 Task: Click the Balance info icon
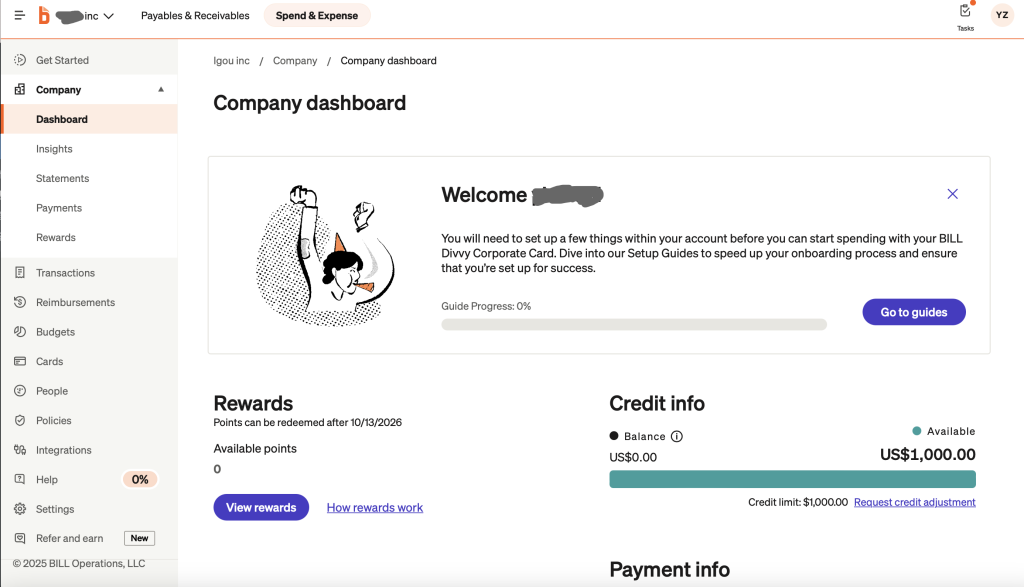[x=677, y=437]
